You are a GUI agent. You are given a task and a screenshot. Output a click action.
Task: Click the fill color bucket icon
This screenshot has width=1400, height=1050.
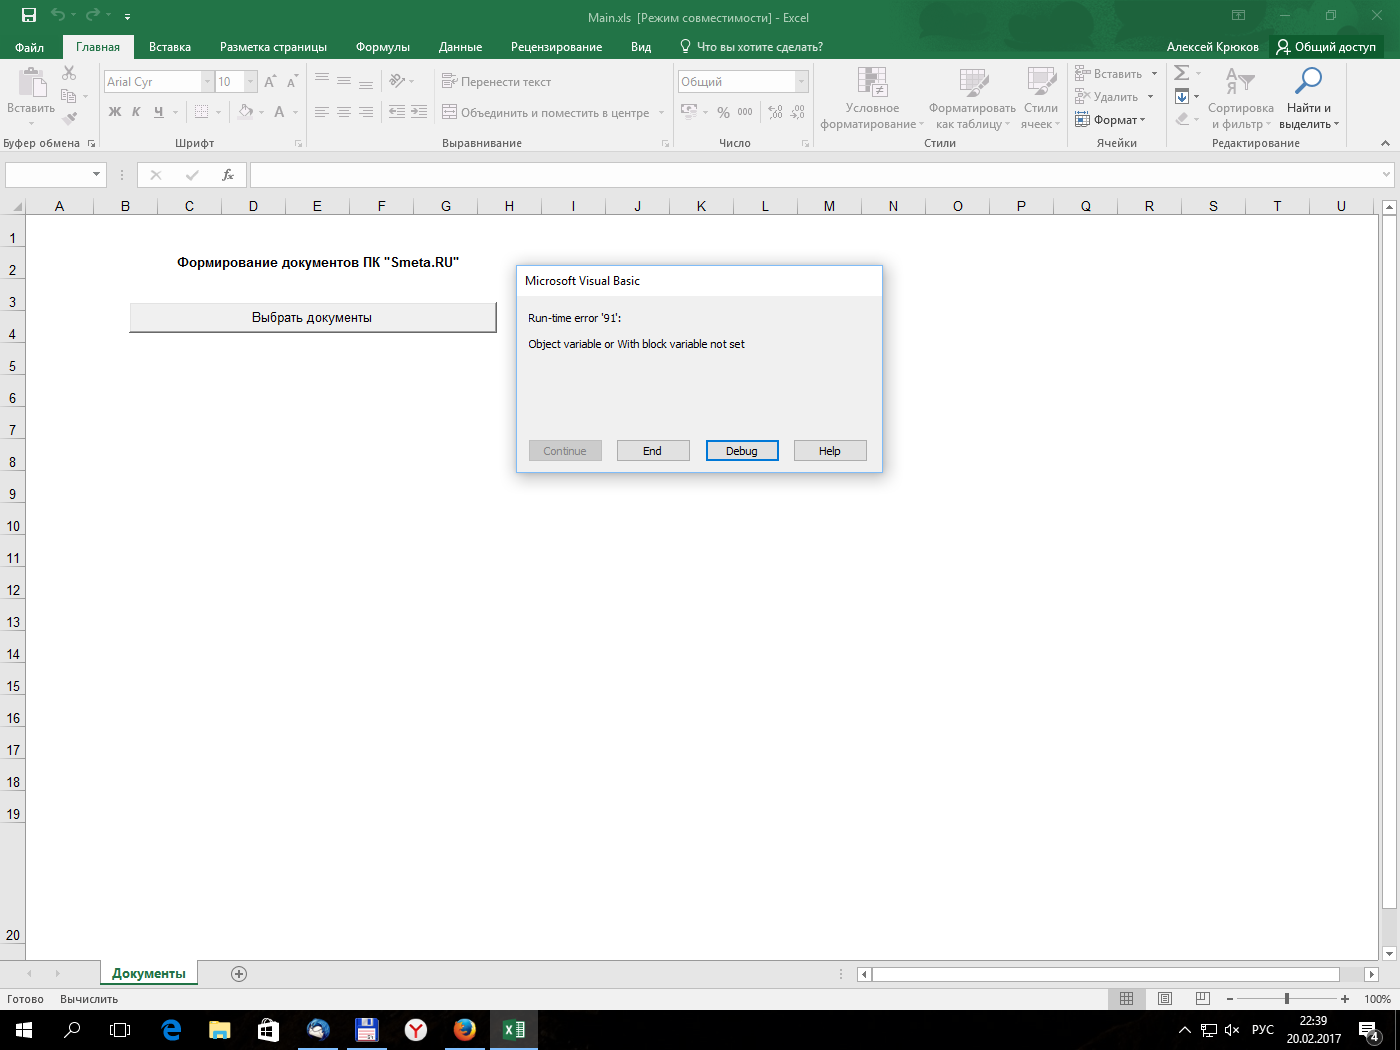[246, 111]
